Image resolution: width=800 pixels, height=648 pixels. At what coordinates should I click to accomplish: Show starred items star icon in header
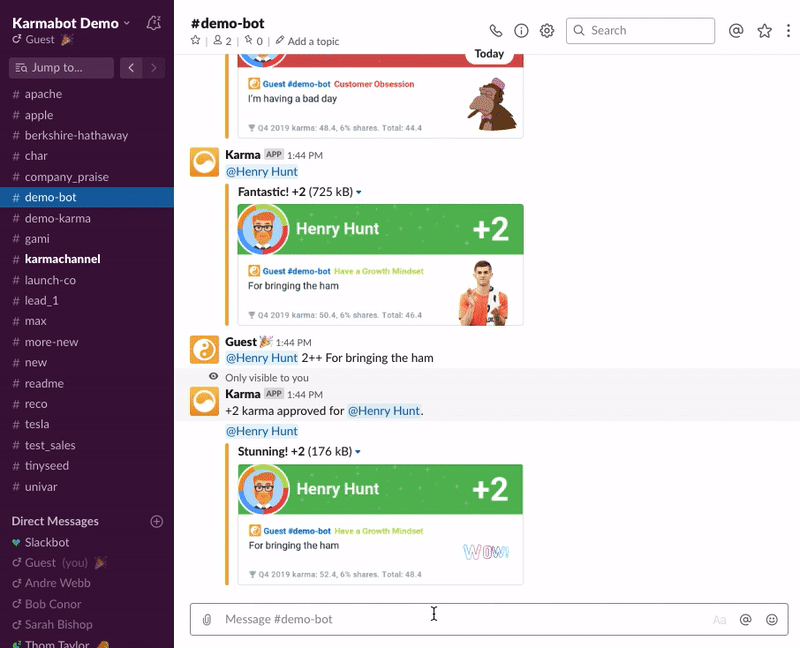(764, 31)
